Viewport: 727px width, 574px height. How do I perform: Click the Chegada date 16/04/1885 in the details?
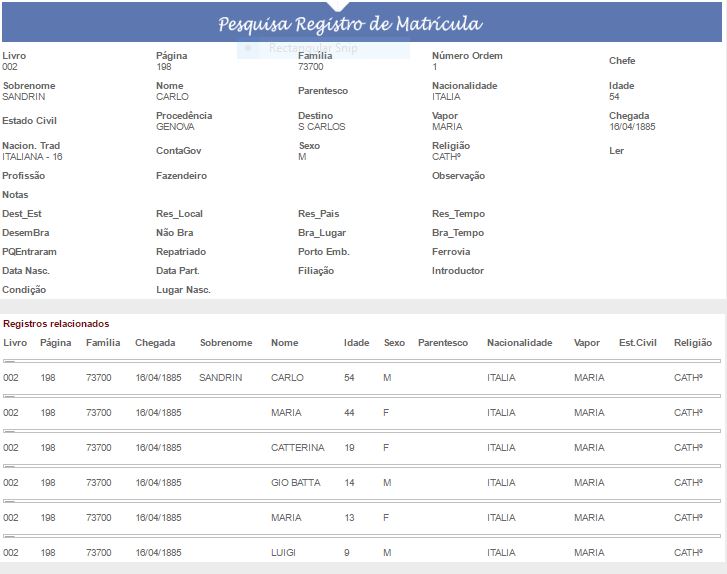pos(632,127)
